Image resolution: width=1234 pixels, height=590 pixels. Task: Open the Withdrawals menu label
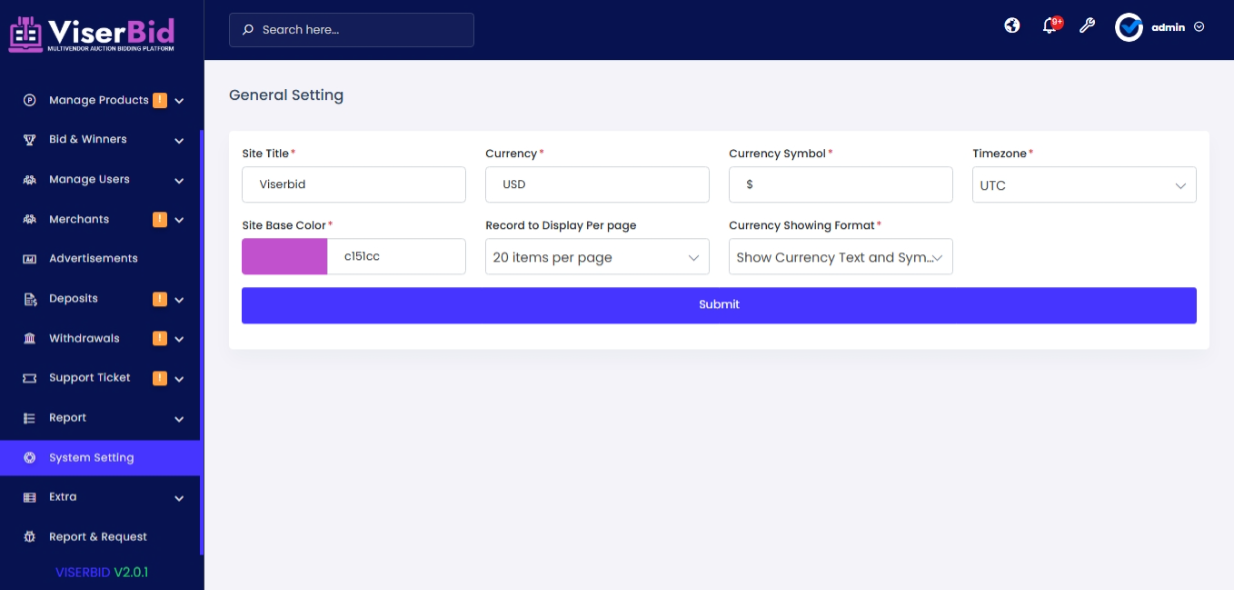click(x=84, y=338)
